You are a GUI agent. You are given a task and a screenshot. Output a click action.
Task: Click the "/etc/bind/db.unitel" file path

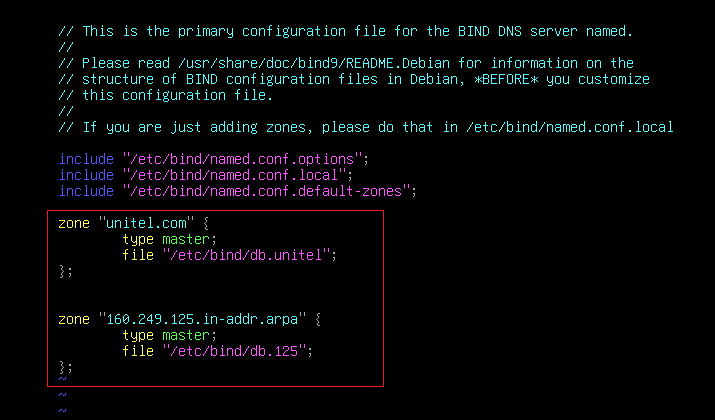click(x=246, y=255)
